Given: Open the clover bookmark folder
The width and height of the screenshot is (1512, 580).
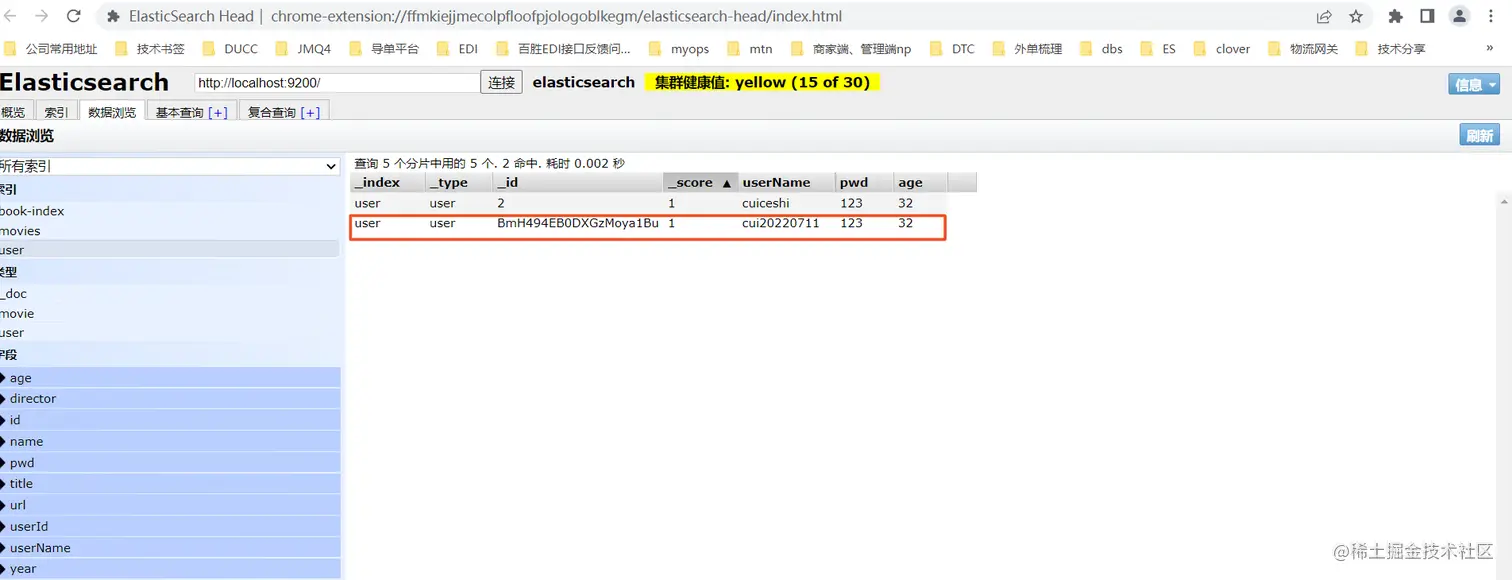Looking at the screenshot, I should pos(1222,48).
